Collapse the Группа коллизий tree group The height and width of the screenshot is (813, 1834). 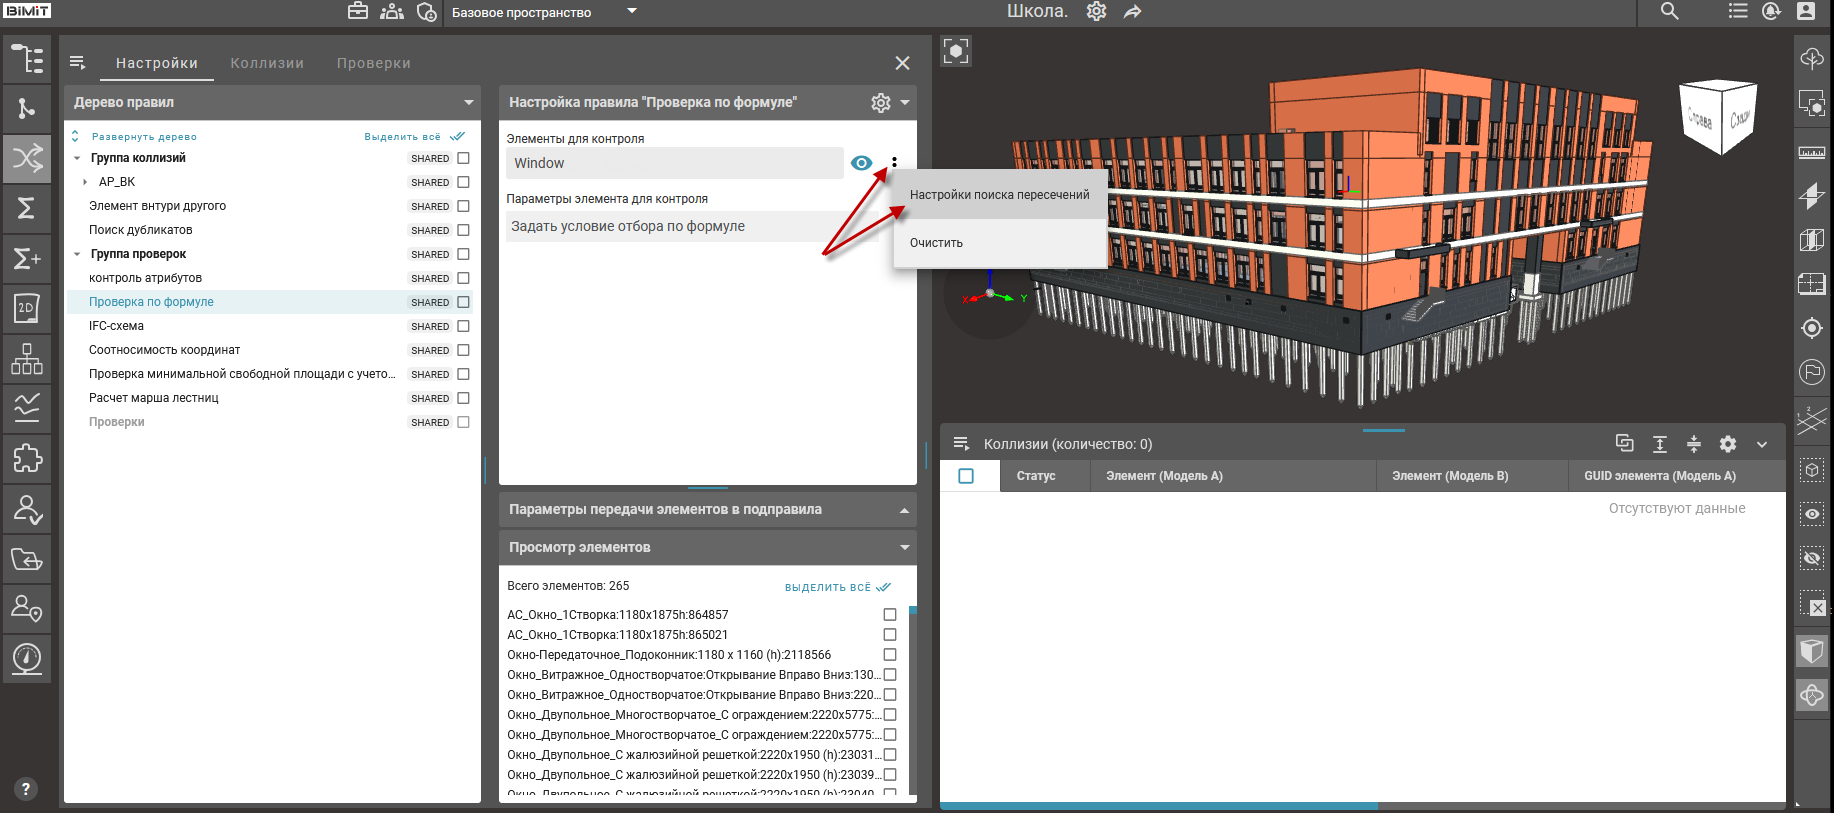[77, 158]
